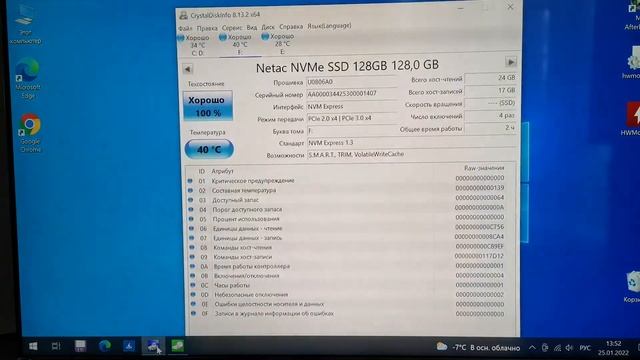The height and width of the screenshot is (360, 640).
Task: Click the Атрибут column header
Action: tap(222, 171)
